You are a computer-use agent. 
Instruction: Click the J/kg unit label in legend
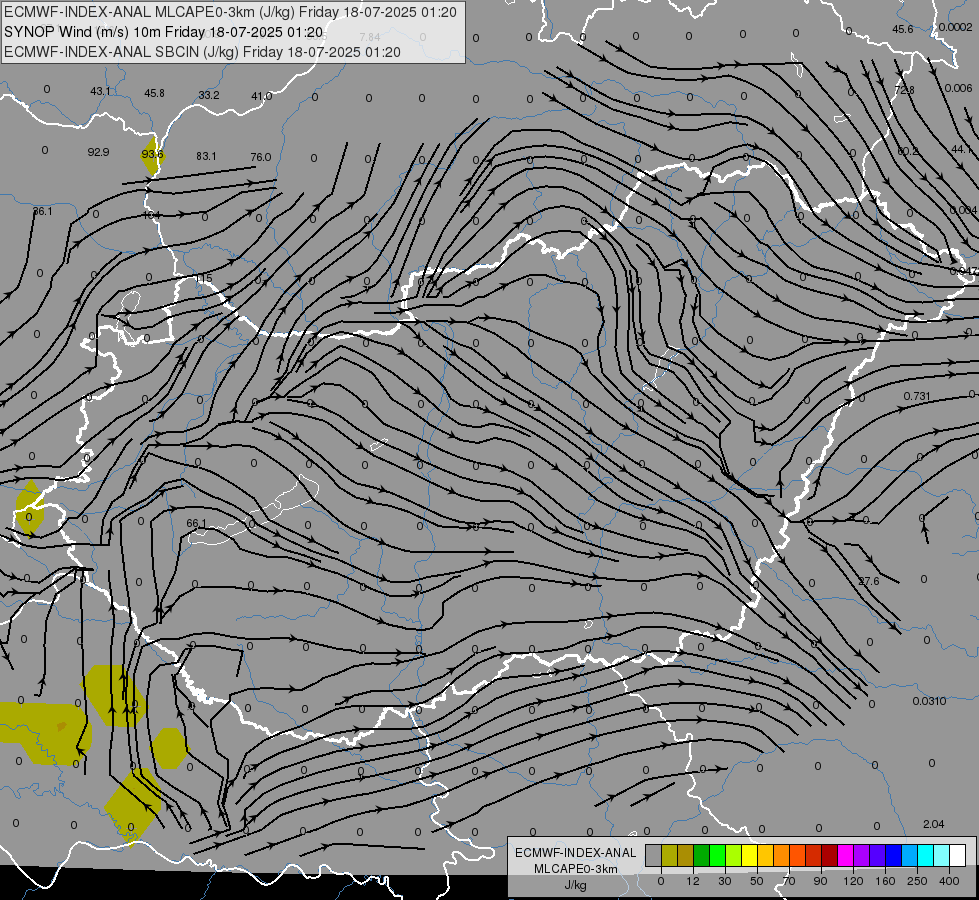tap(576, 885)
